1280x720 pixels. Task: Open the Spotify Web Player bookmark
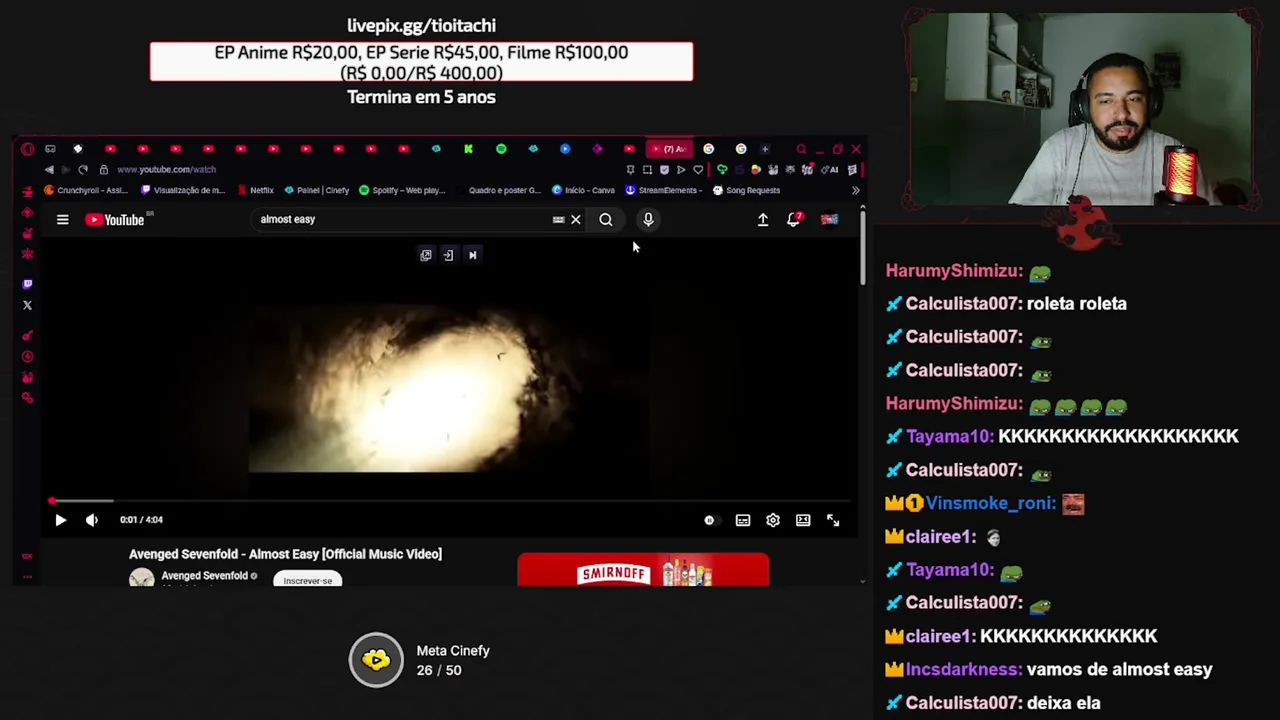(402, 190)
